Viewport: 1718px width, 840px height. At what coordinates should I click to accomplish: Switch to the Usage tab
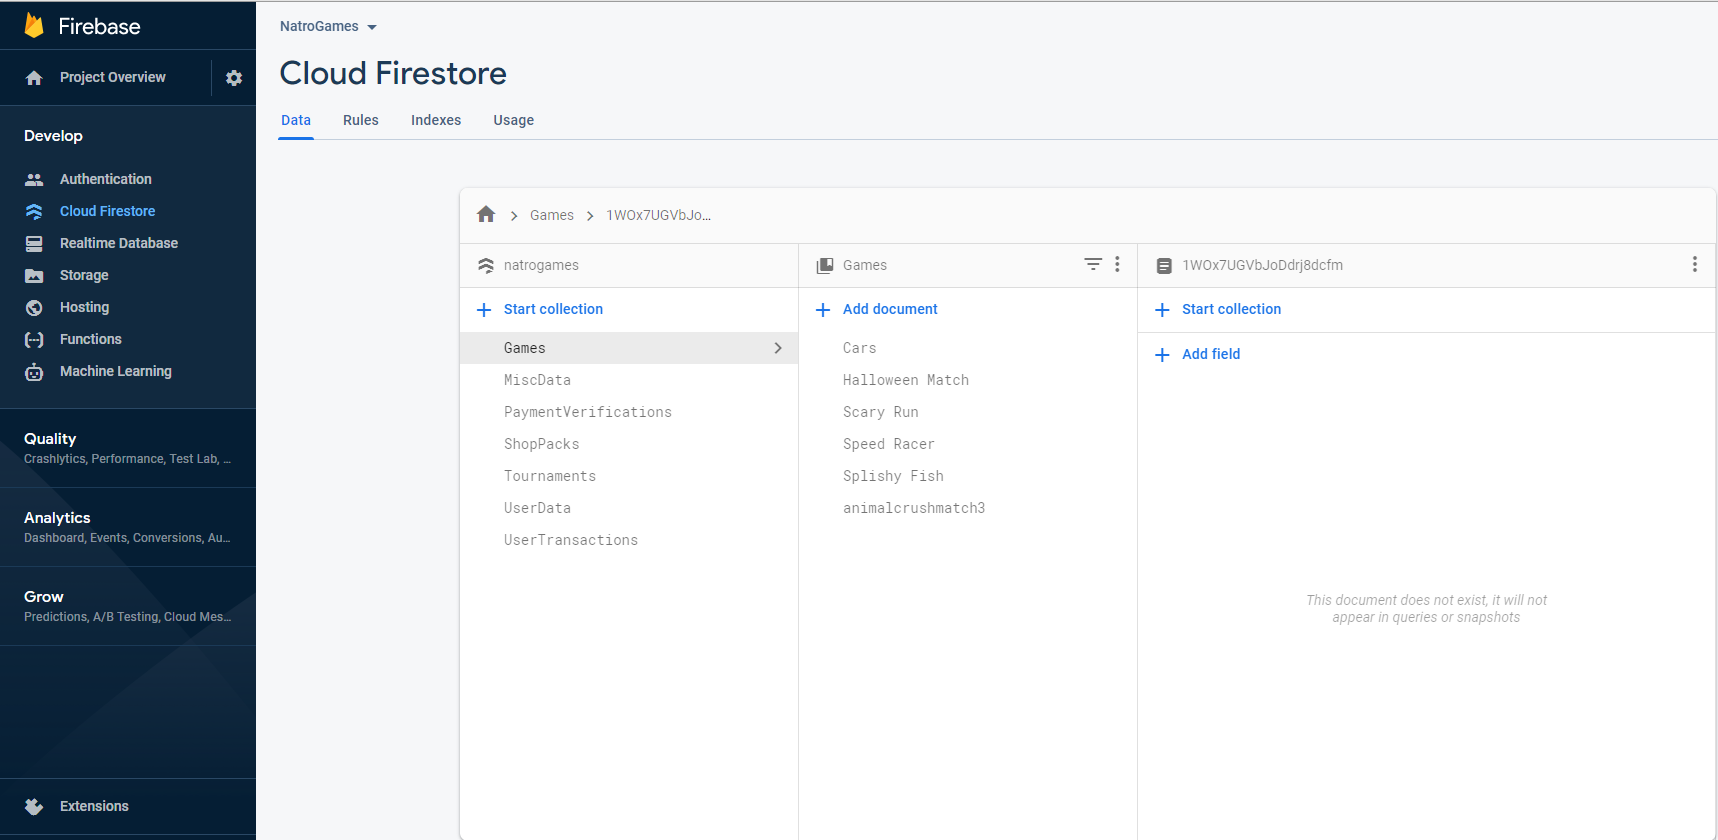tap(514, 120)
